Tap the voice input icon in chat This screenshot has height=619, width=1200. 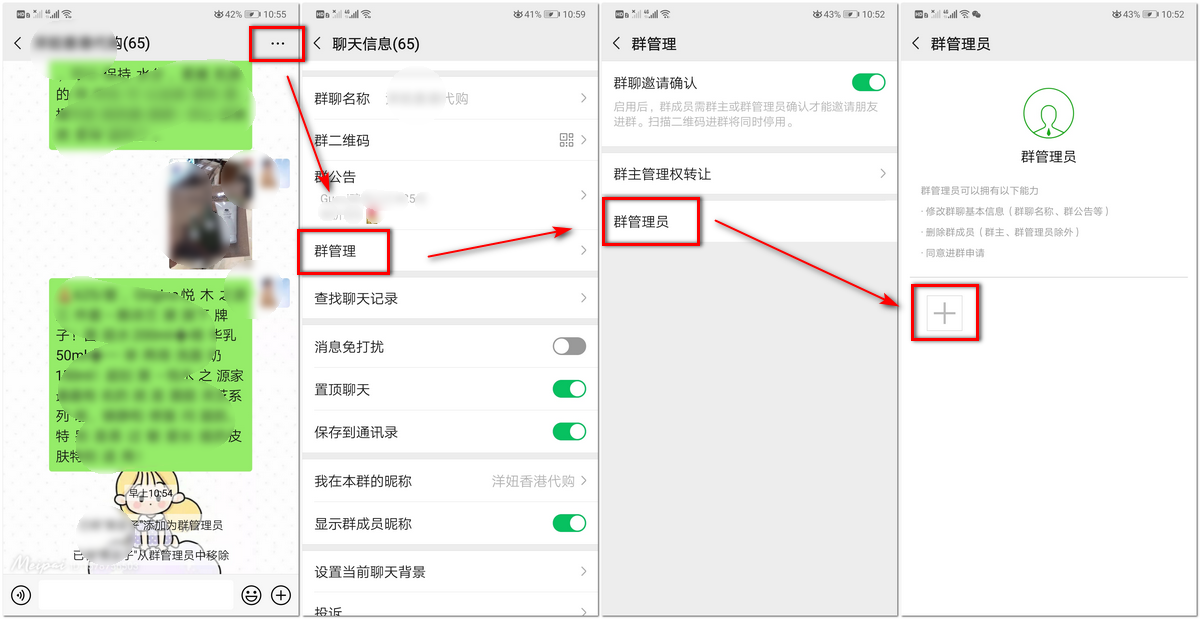tap(21, 595)
